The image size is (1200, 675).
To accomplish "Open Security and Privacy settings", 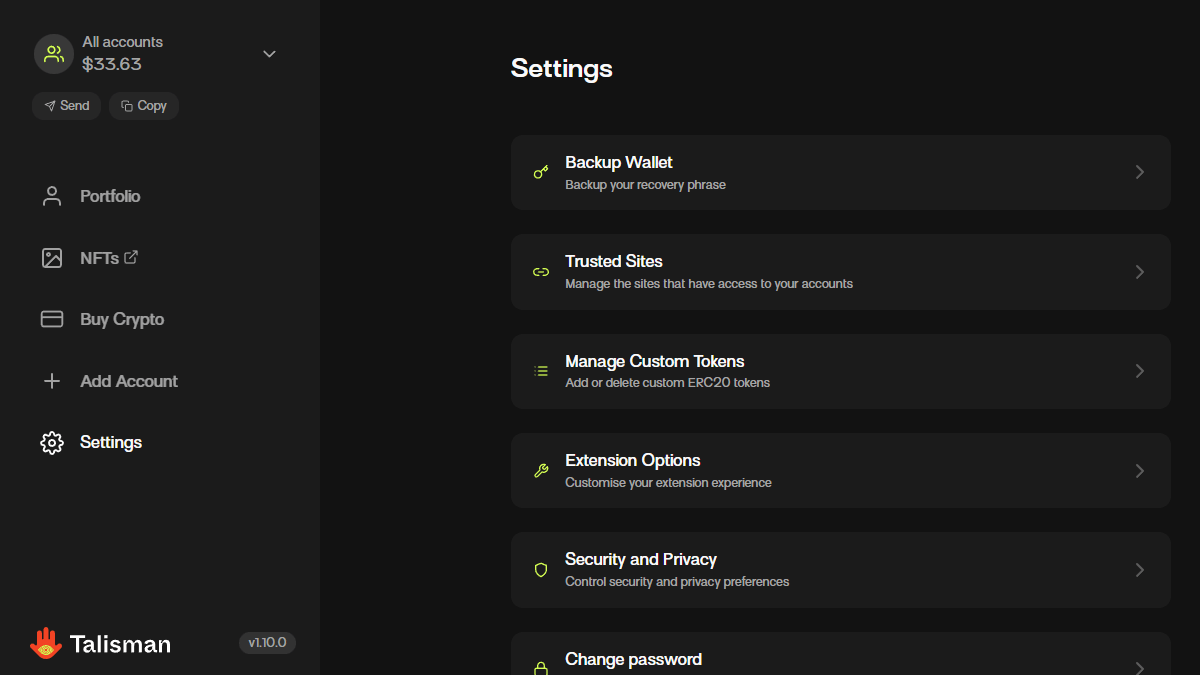I will 841,570.
